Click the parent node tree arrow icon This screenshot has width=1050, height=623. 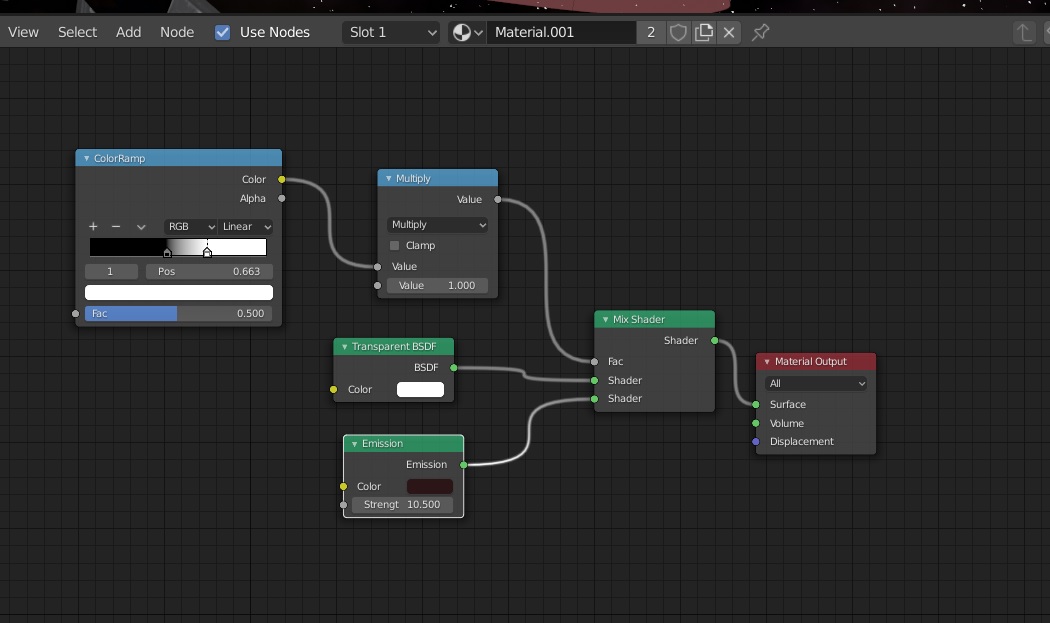coord(1024,32)
